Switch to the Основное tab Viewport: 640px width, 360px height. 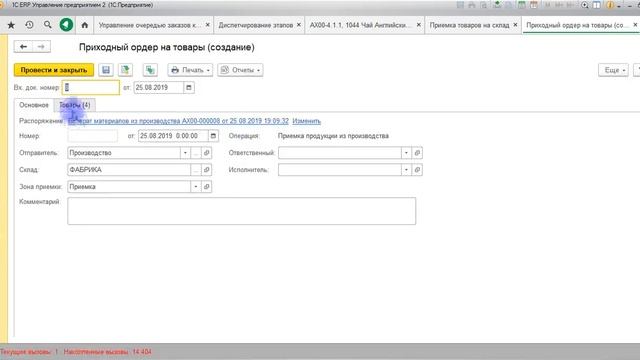coord(34,105)
